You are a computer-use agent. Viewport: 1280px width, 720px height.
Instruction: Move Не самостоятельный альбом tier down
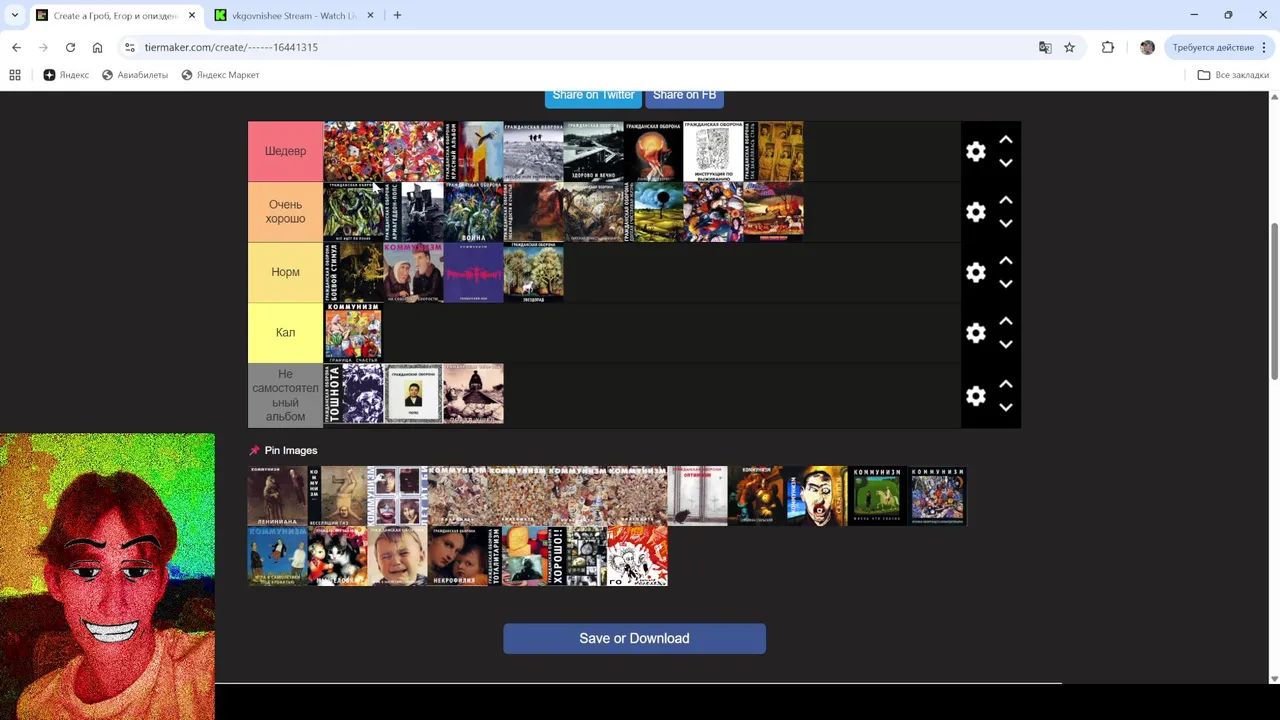pos(1006,408)
